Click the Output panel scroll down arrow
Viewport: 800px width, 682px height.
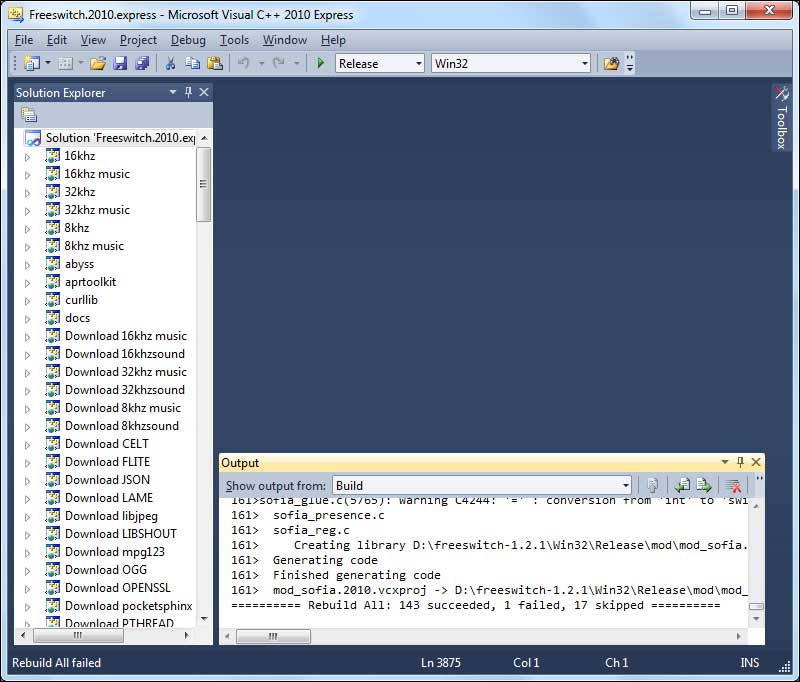pos(756,619)
